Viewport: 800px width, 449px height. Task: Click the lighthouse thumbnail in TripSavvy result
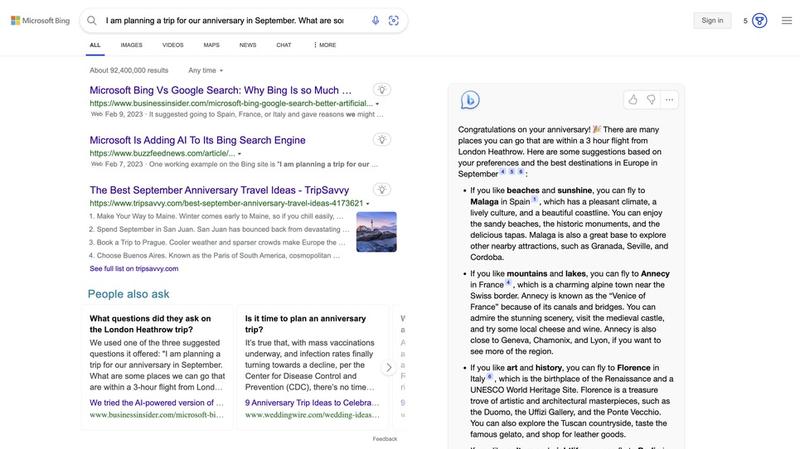(377, 232)
